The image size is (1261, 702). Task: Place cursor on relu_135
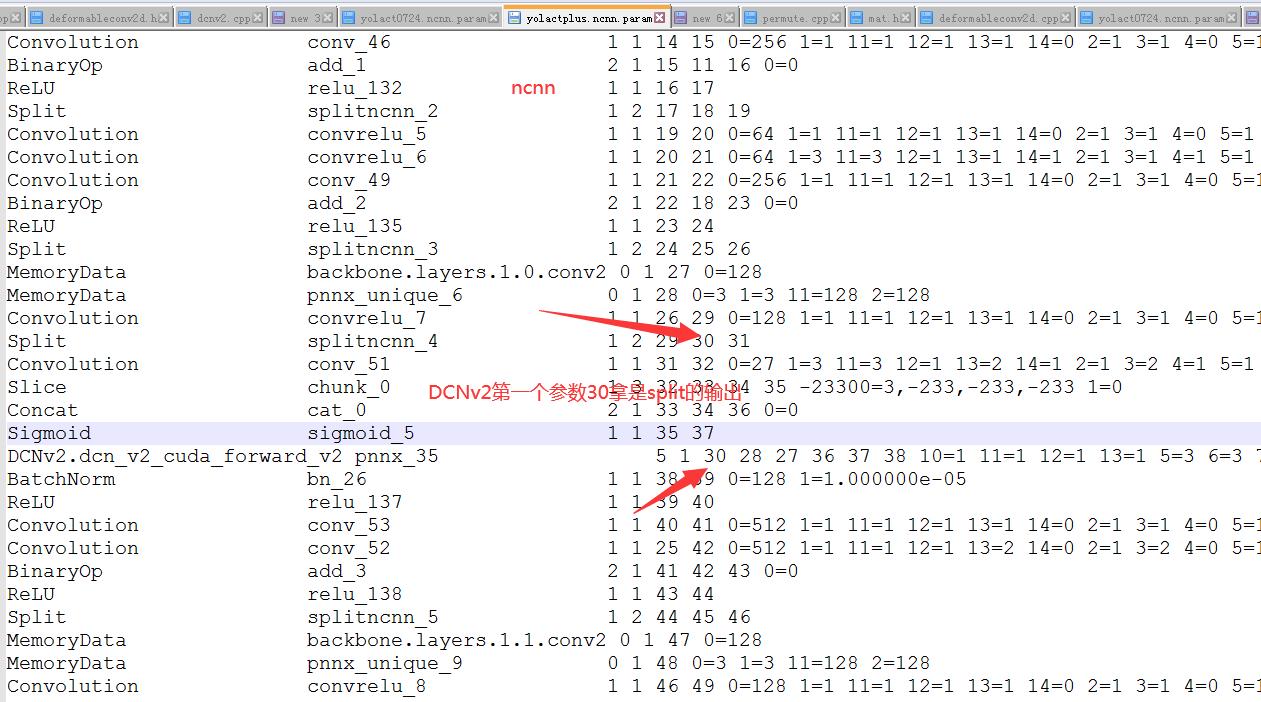tap(355, 226)
